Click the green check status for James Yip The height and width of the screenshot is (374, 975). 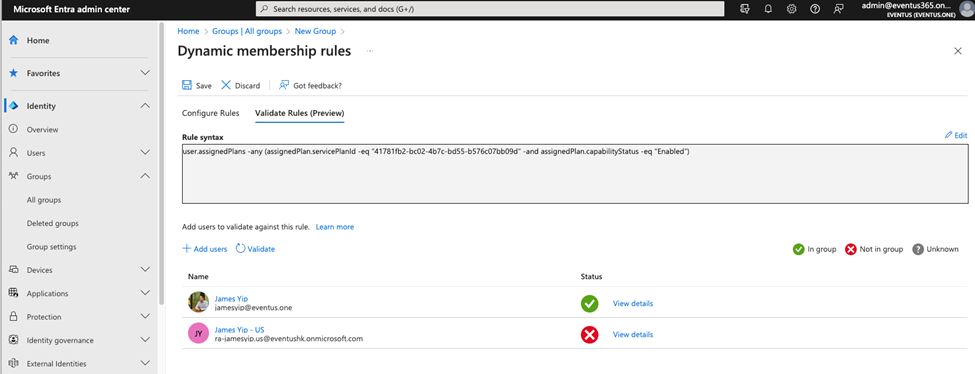pyautogui.click(x=589, y=304)
